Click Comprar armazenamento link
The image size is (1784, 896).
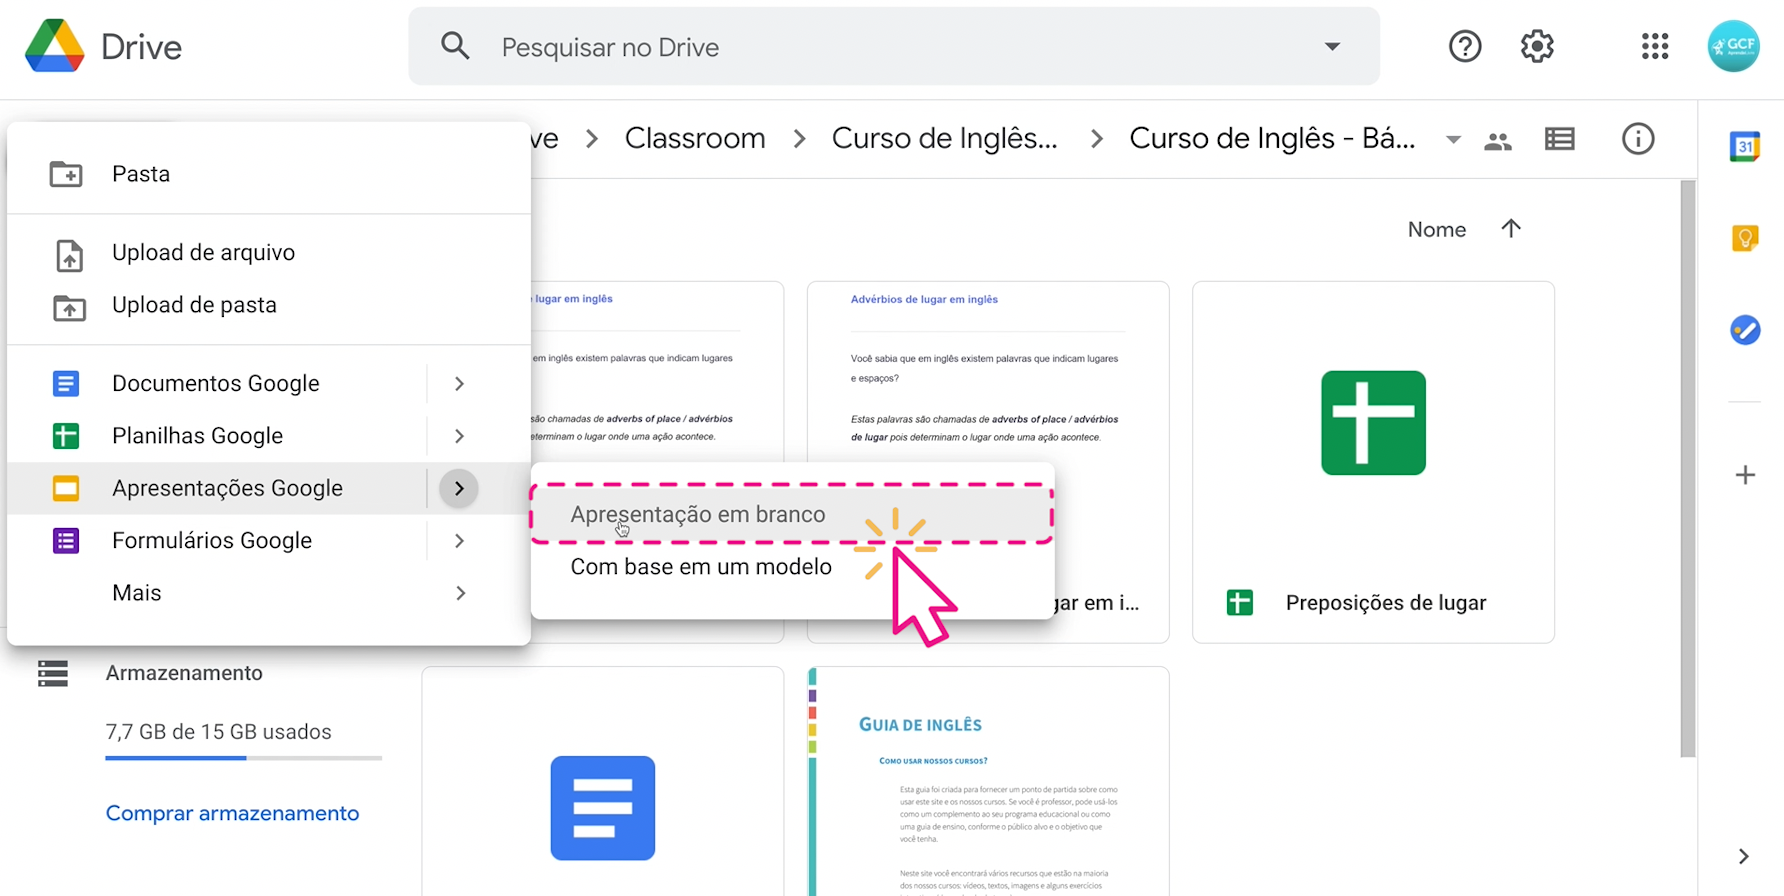(x=232, y=813)
